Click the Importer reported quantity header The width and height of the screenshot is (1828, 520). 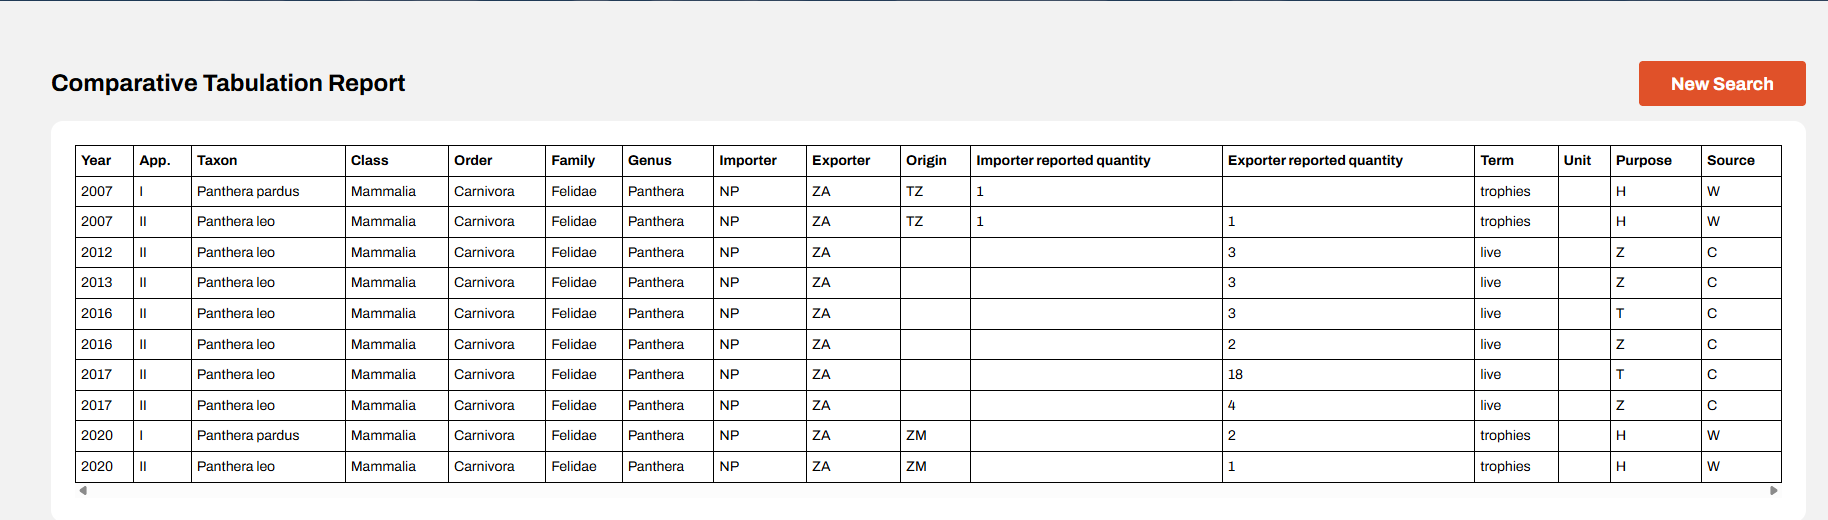tap(1096, 160)
